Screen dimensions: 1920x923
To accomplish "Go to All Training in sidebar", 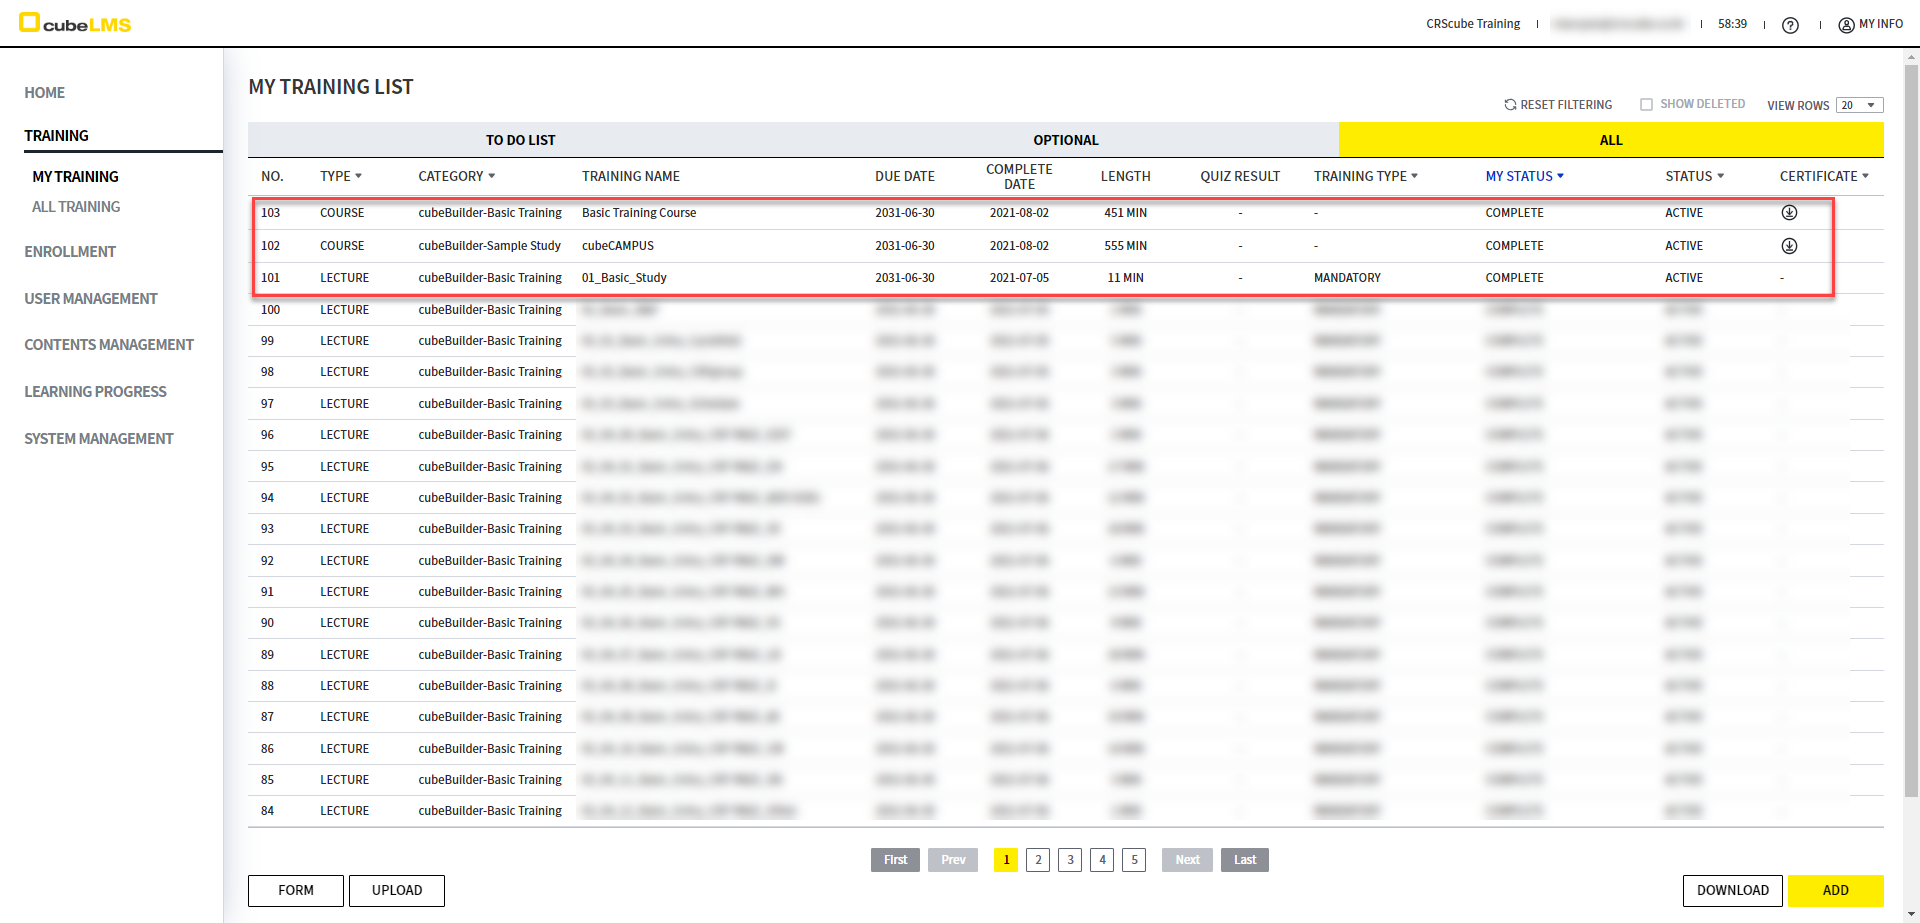I will pyautogui.click(x=76, y=207).
